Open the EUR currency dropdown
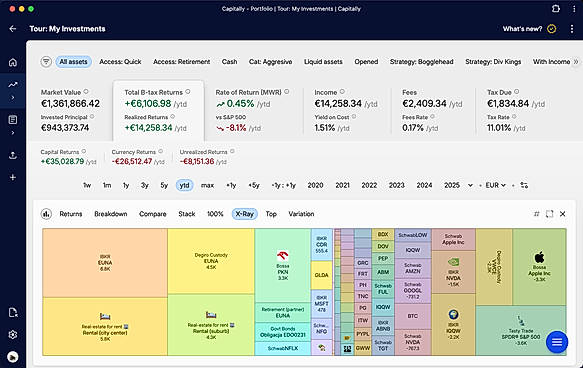 (496, 185)
